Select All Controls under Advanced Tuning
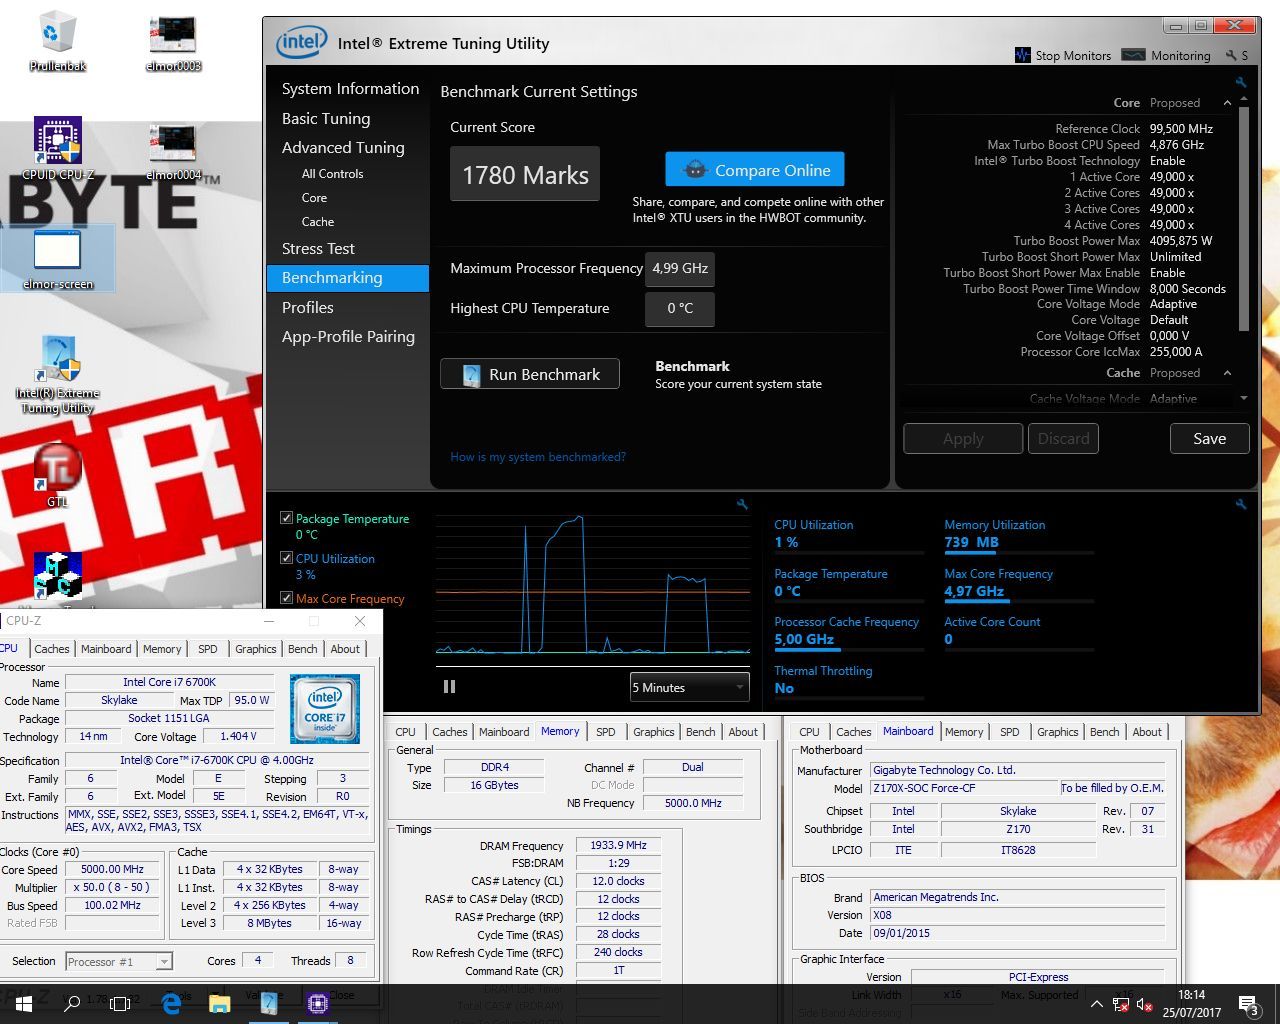1280x1024 pixels. pos(332,173)
